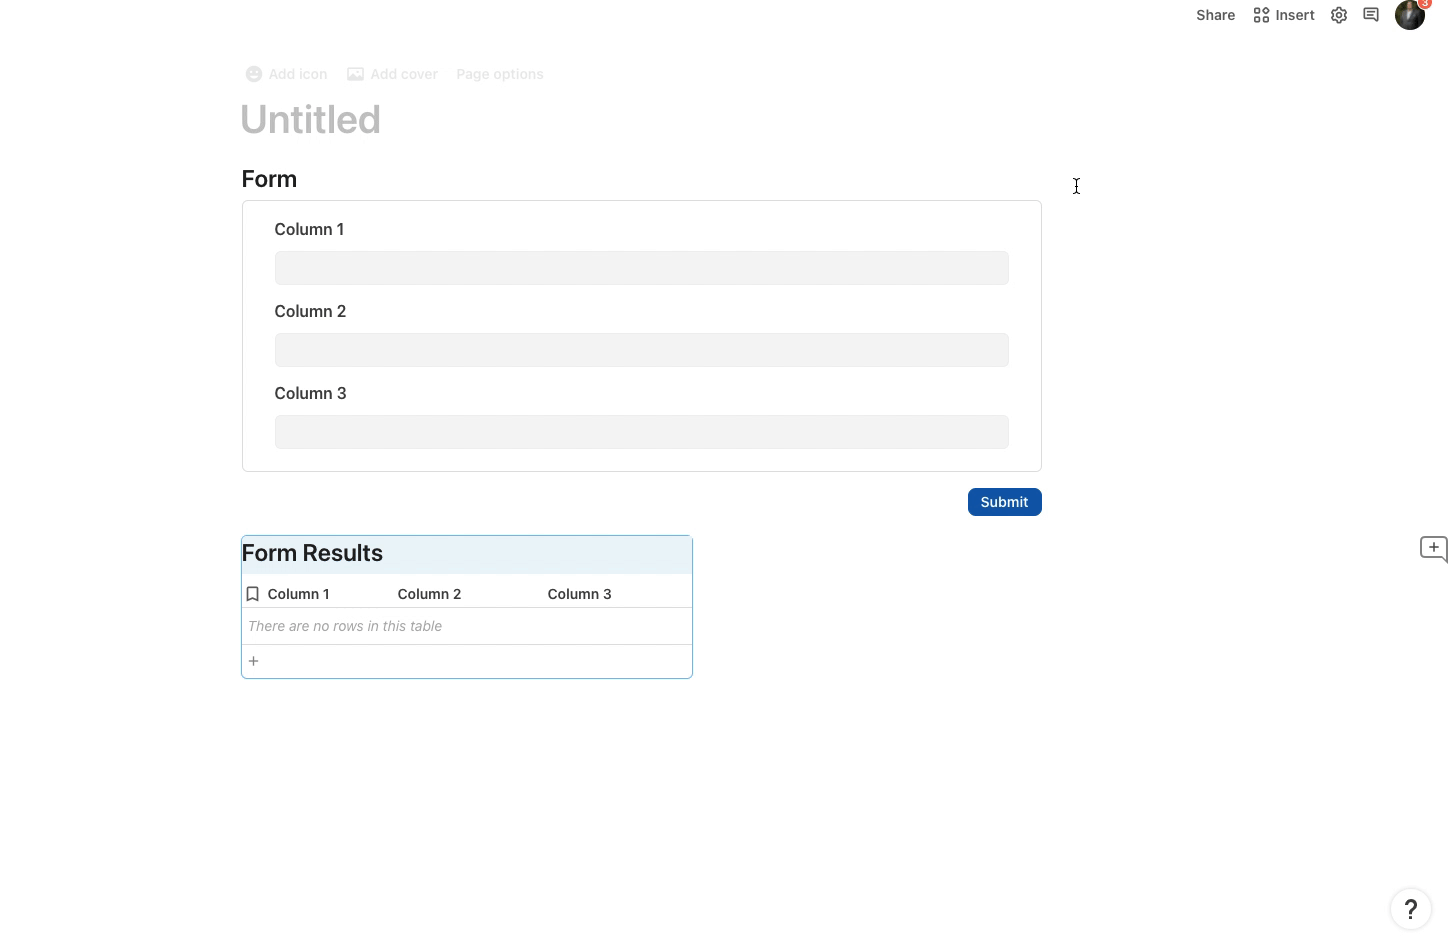The width and height of the screenshot is (1448, 948).
Task: Click the Column 2 form input field
Action: pos(641,350)
